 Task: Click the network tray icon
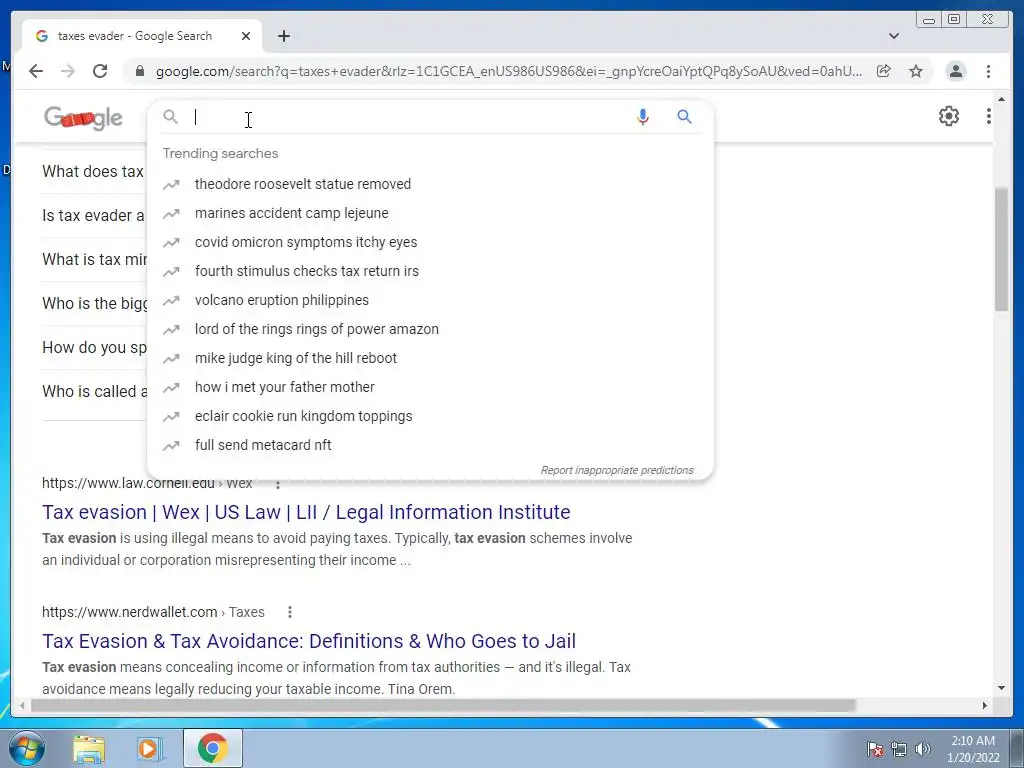[x=899, y=749]
